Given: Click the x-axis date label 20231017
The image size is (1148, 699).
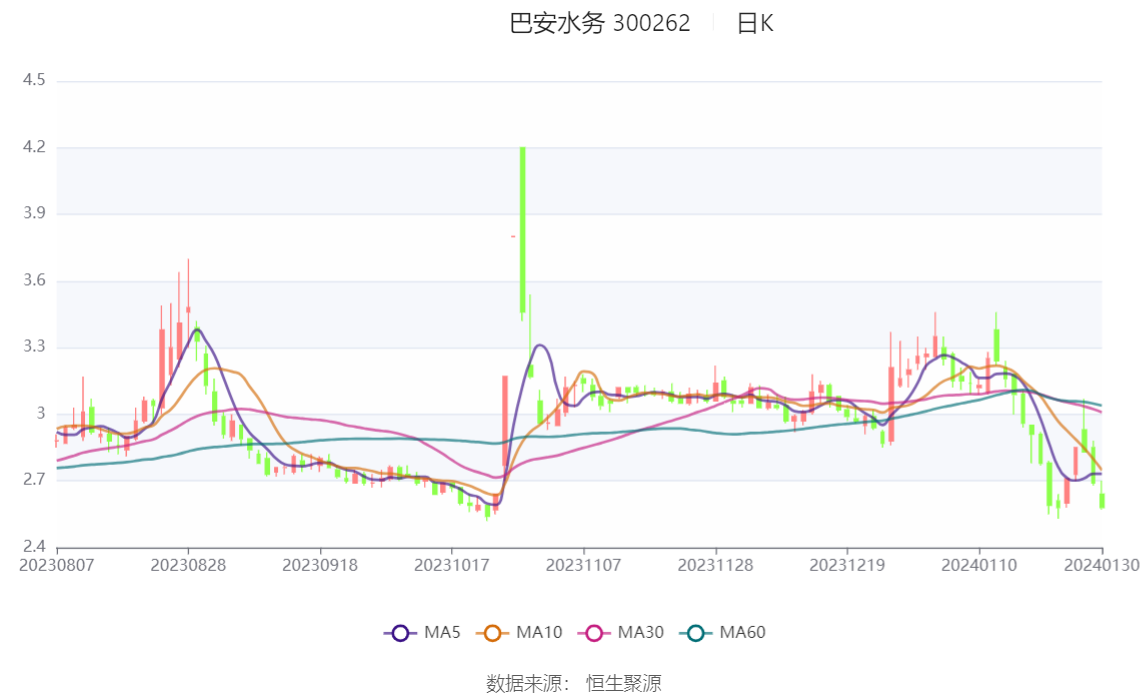Looking at the screenshot, I should point(452,565).
